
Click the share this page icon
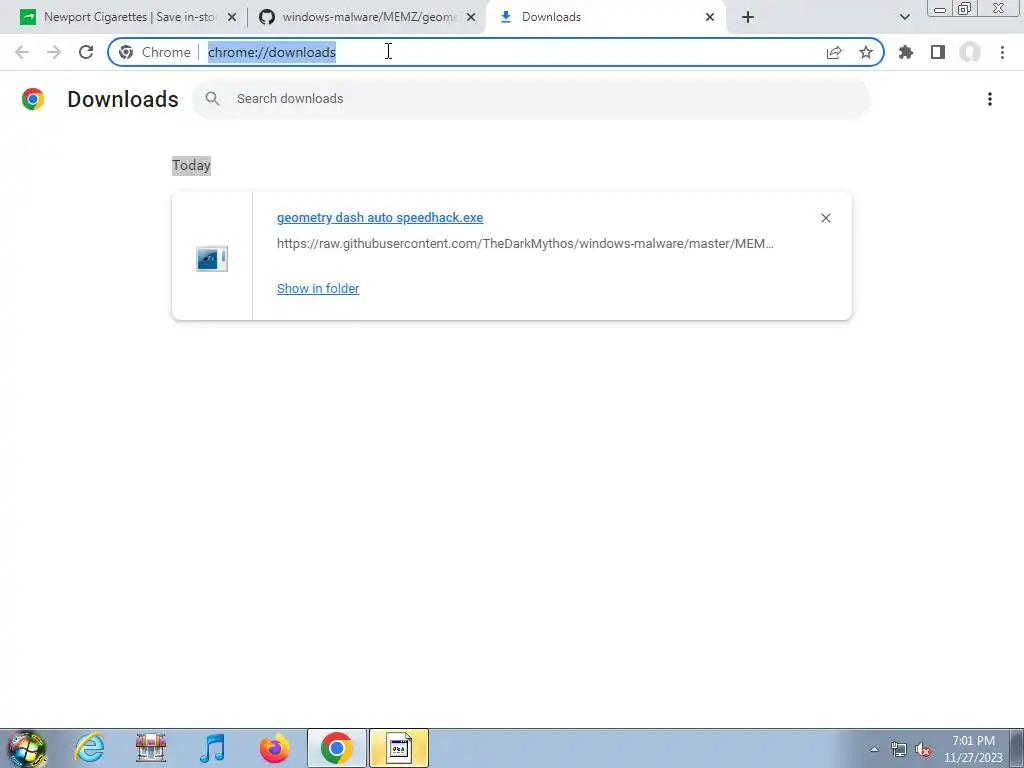click(x=834, y=52)
